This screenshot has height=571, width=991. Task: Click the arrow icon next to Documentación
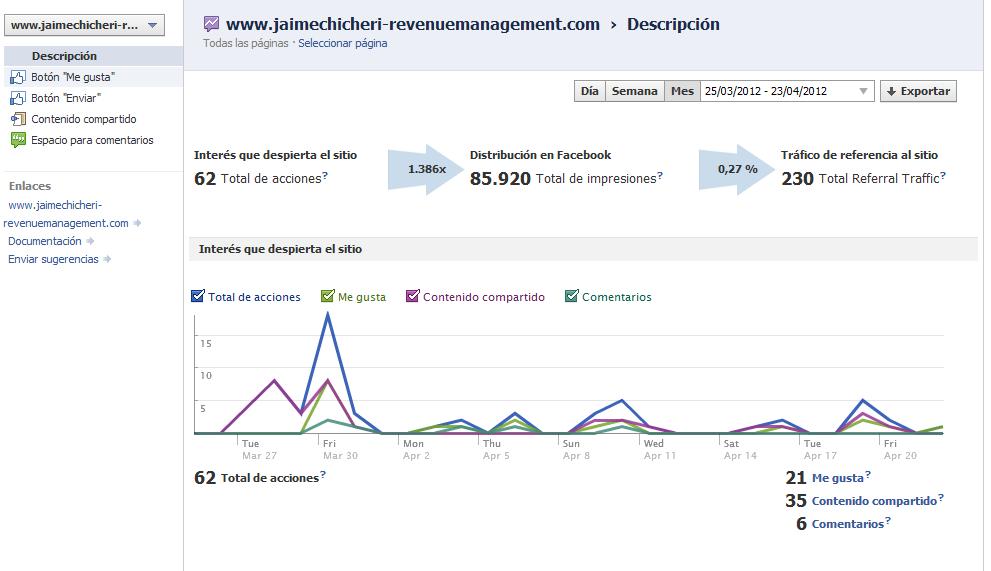(90, 241)
